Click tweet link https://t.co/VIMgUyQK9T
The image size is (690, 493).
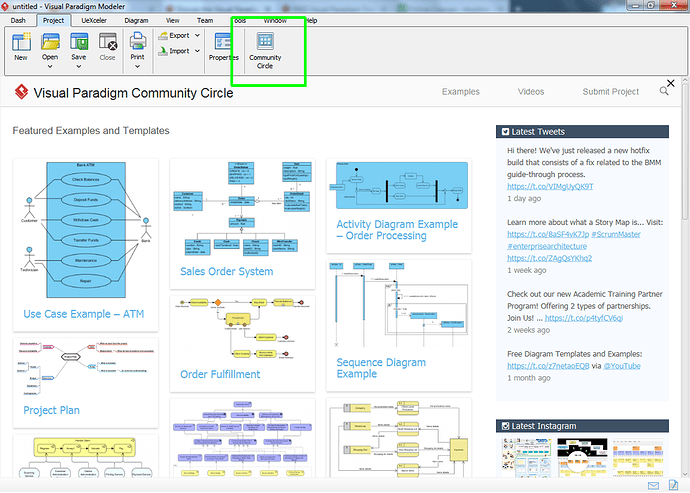[x=550, y=186]
